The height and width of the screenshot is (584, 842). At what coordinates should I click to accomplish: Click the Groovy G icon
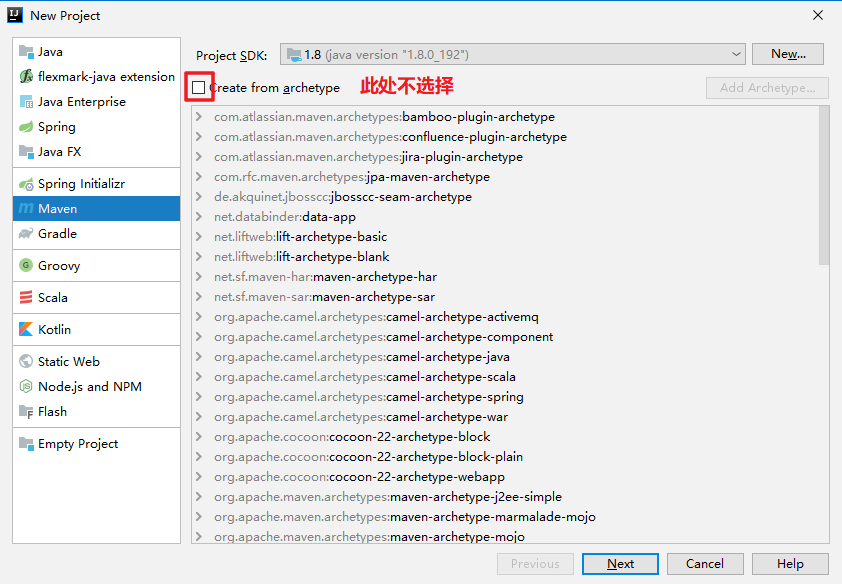point(26,265)
